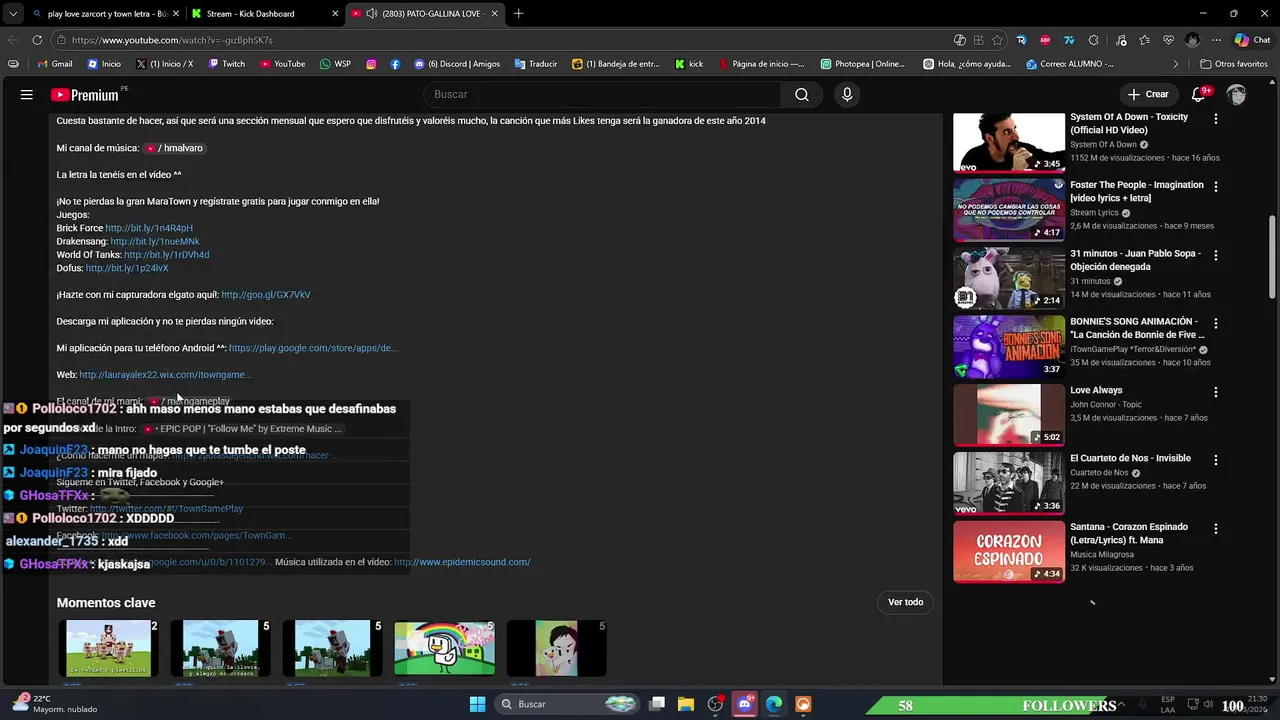This screenshot has height=720, width=1280.
Task: Open Love Always video title
Action: tap(1096, 390)
